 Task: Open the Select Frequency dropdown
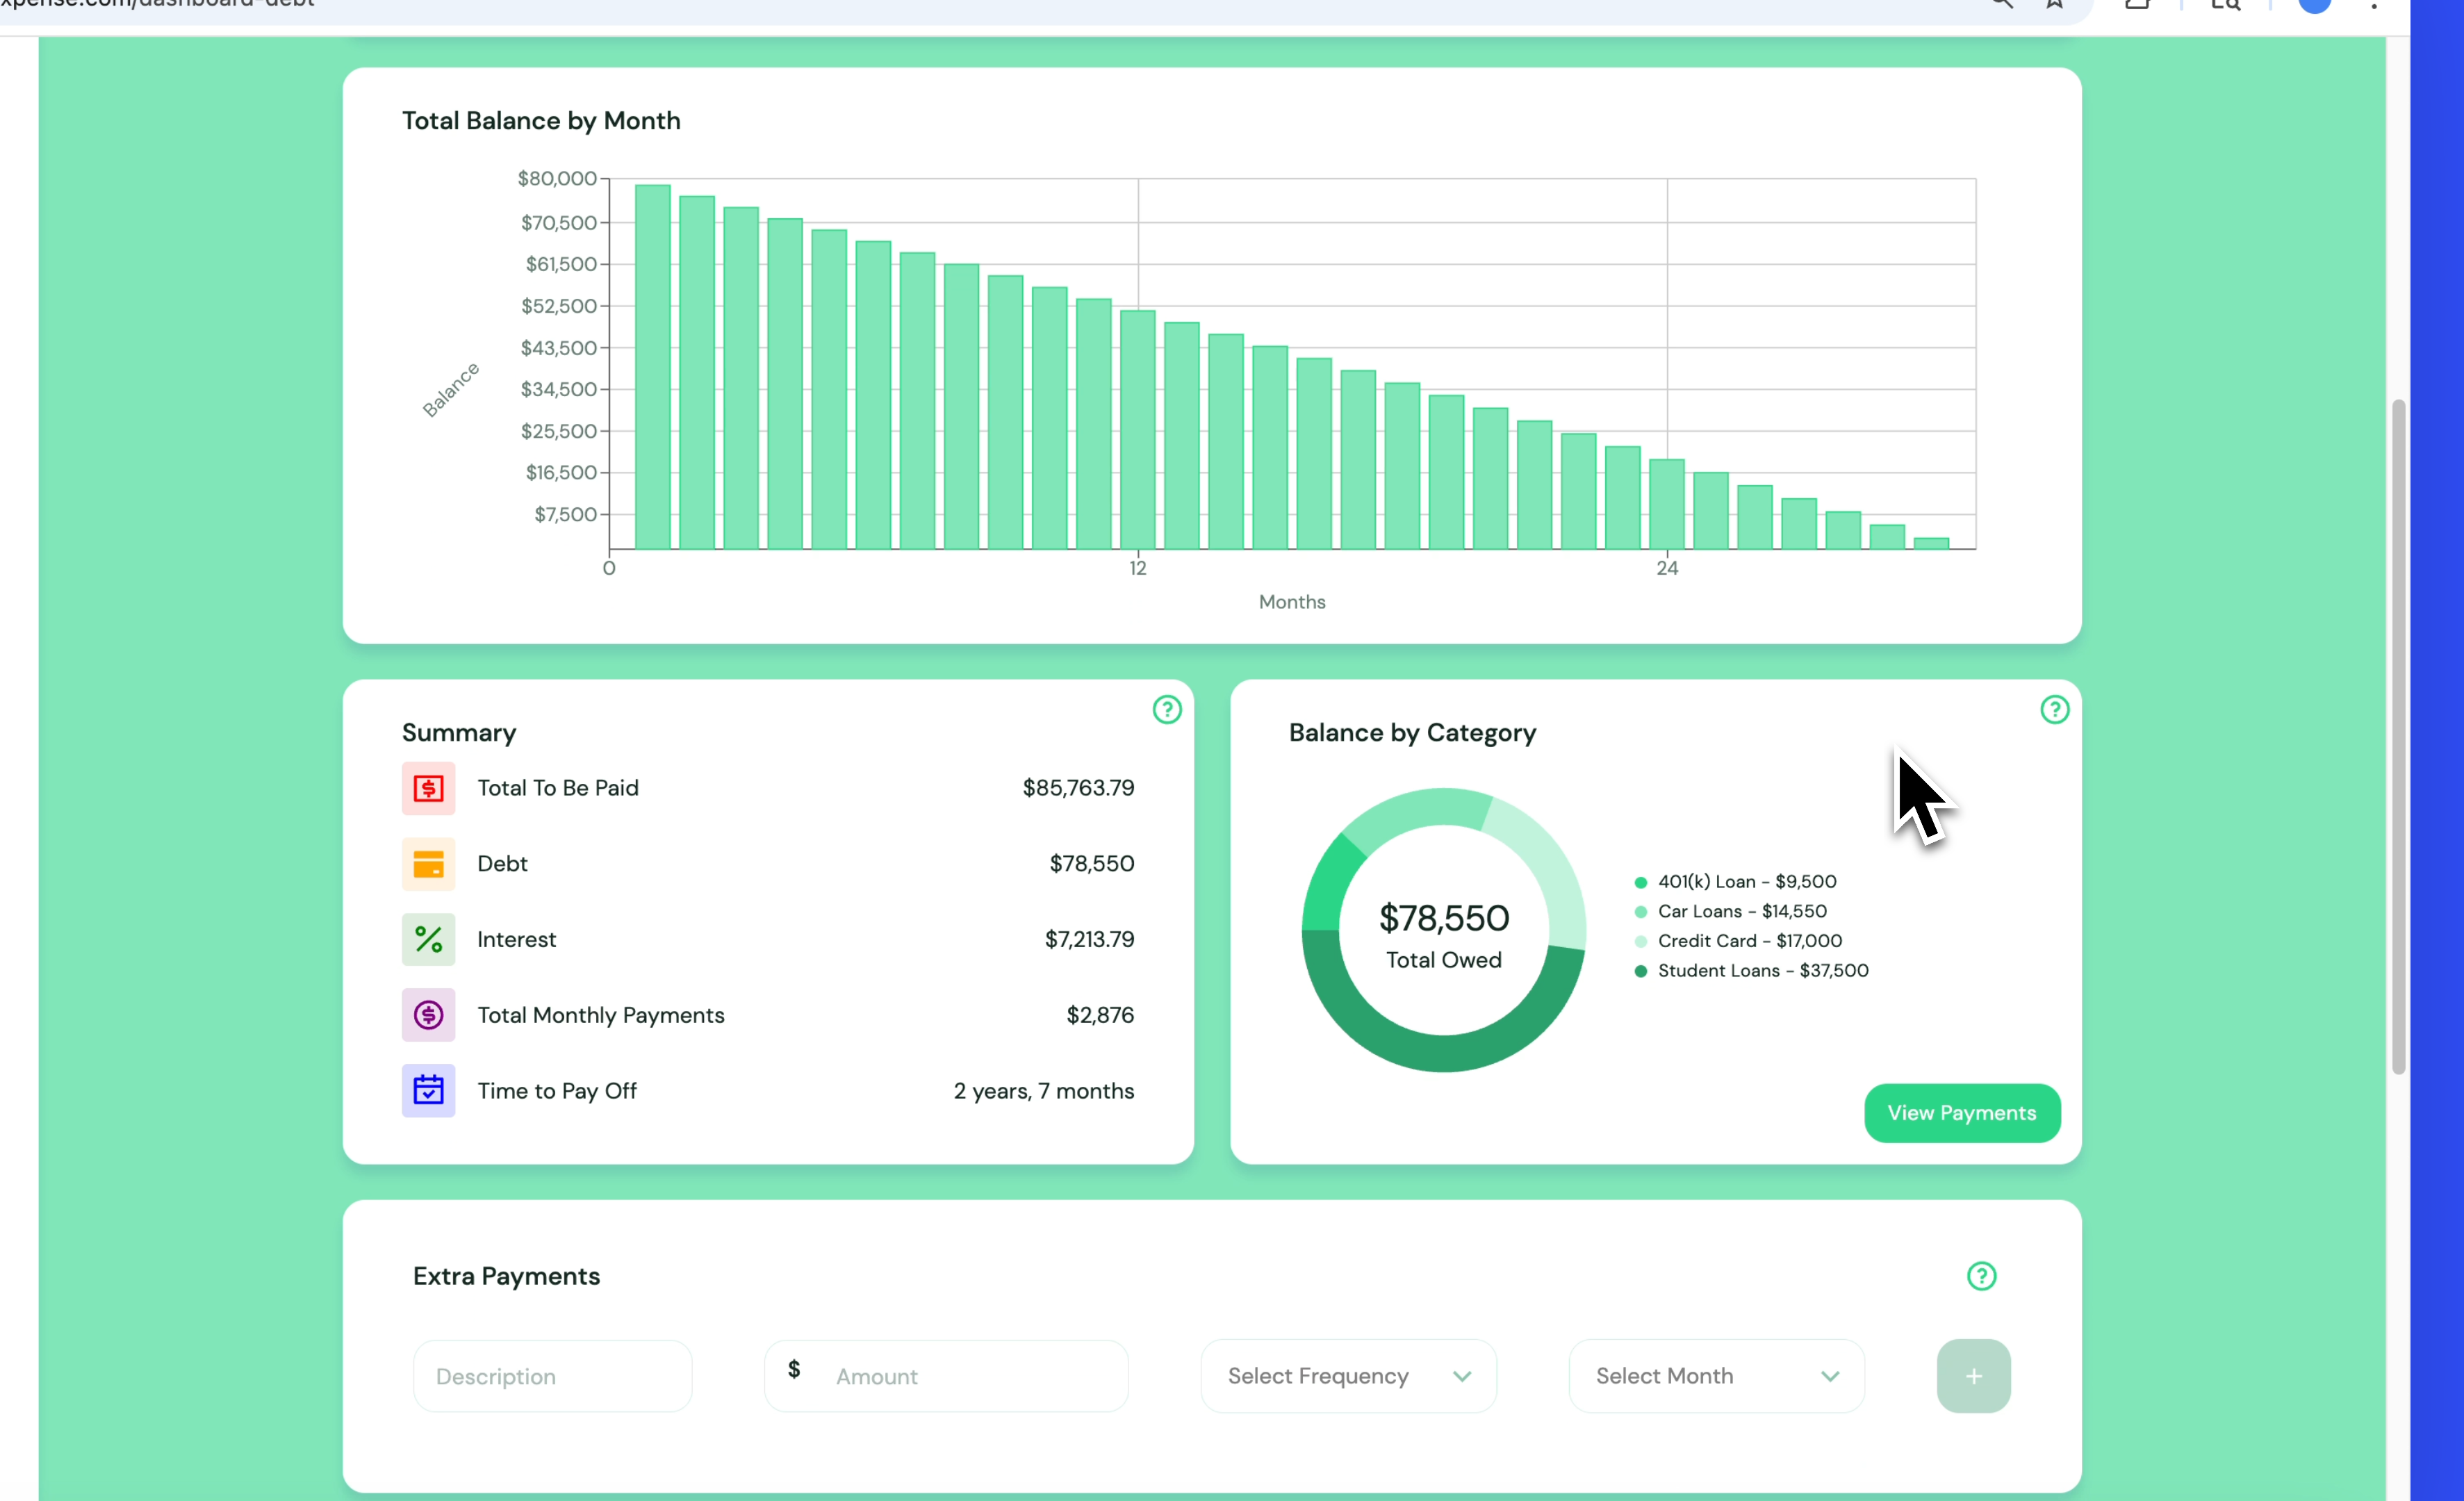[x=1348, y=1376]
